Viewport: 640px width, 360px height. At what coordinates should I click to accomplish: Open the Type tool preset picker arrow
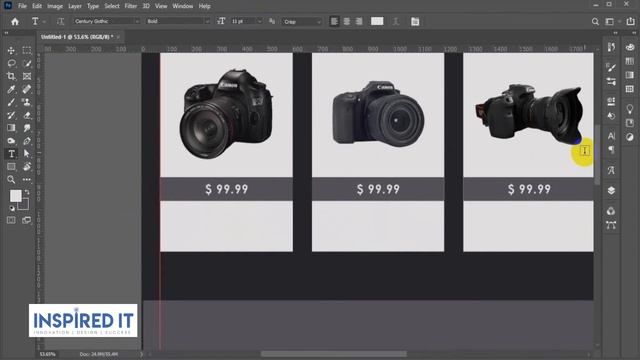(x=44, y=22)
